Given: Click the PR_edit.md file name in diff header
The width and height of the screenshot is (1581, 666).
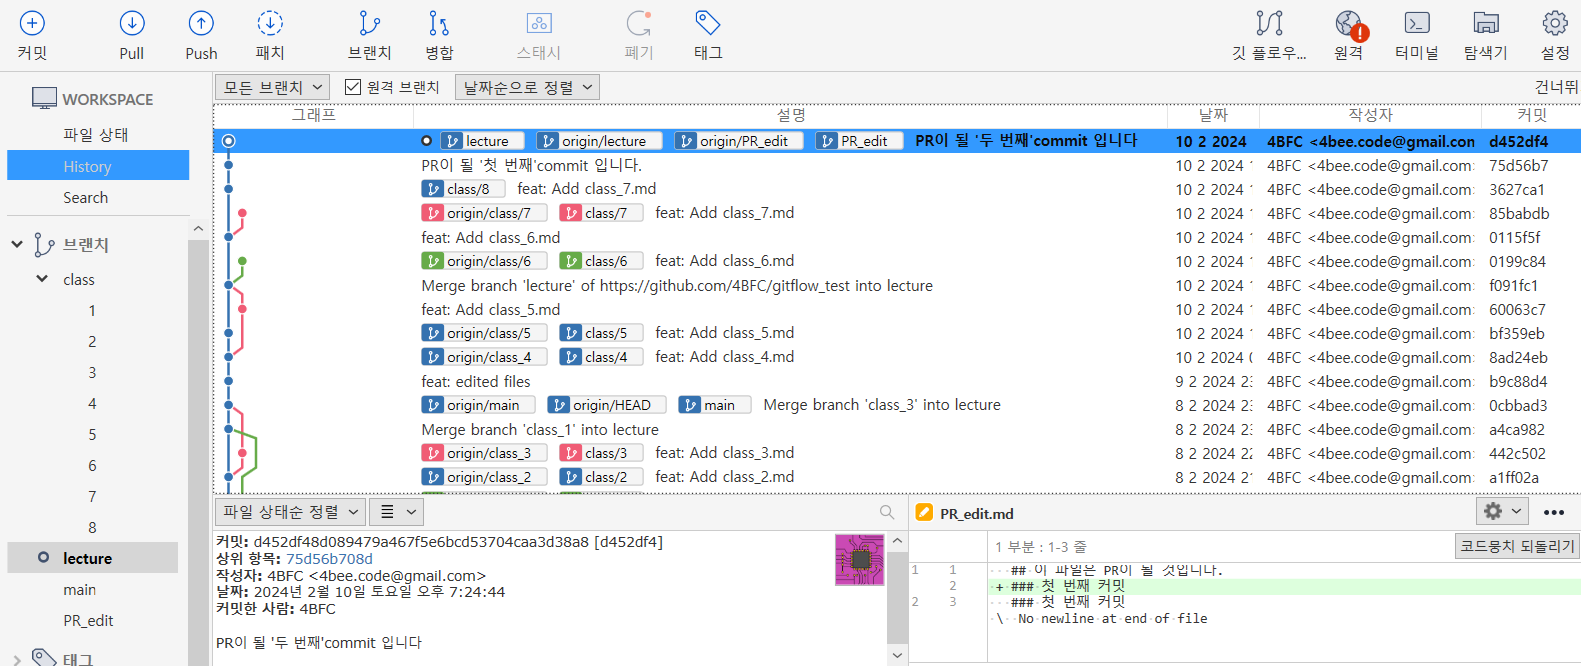Looking at the screenshot, I should (x=976, y=513).
